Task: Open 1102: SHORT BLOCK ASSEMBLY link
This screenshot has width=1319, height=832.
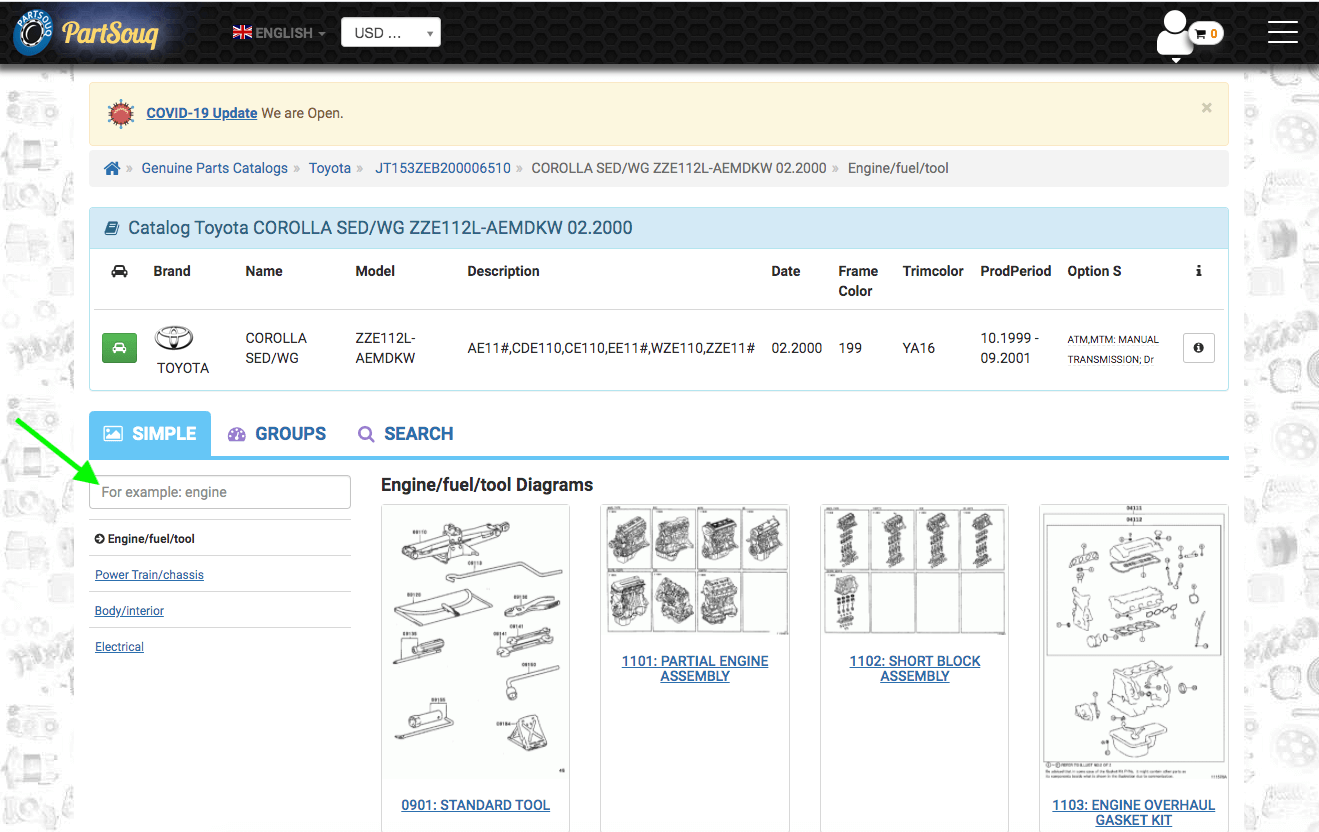Action: coord(915,669)
